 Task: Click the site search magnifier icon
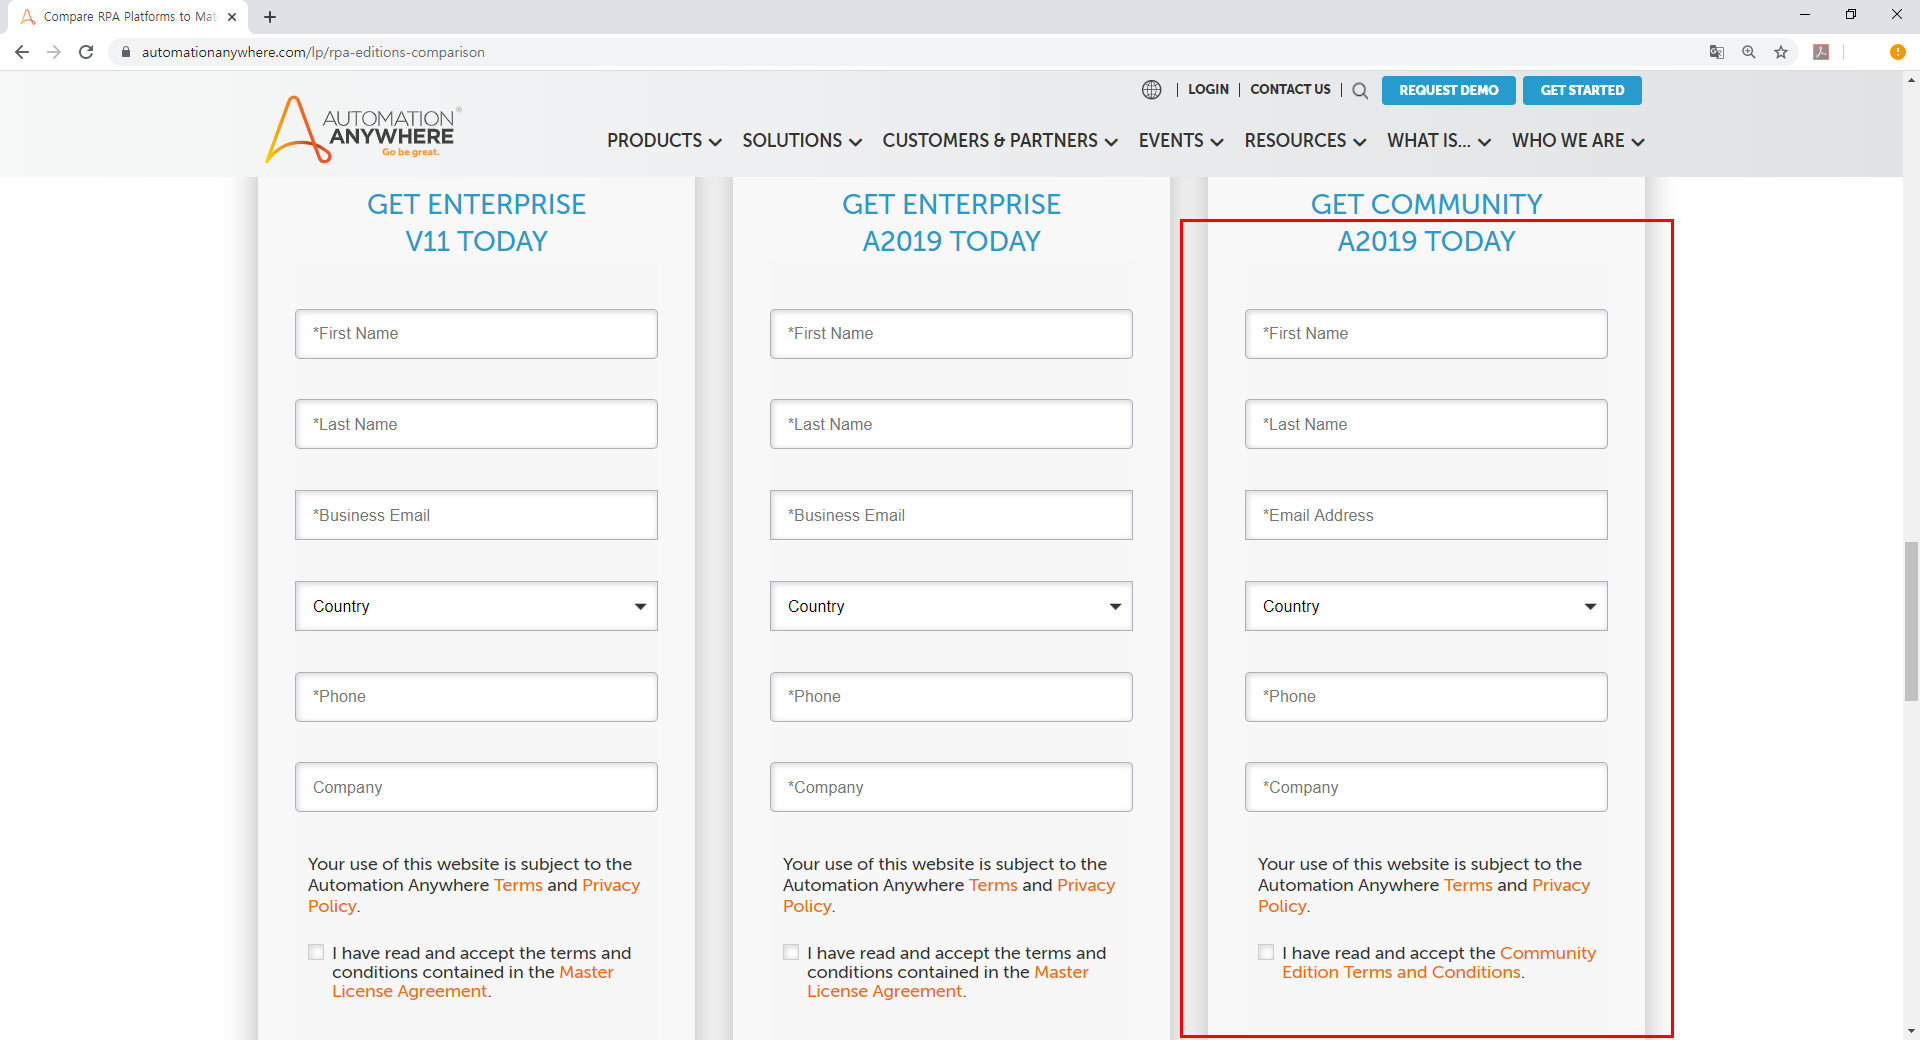[x=1360, y=91]
